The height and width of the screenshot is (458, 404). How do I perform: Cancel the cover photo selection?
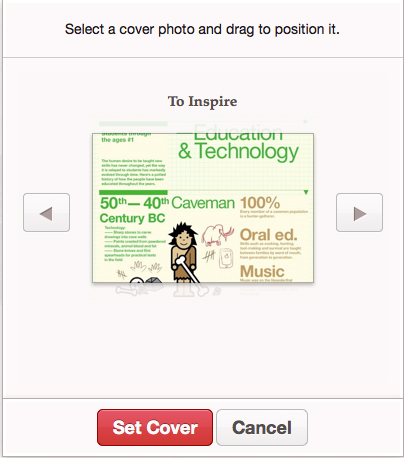coord(262,427)
